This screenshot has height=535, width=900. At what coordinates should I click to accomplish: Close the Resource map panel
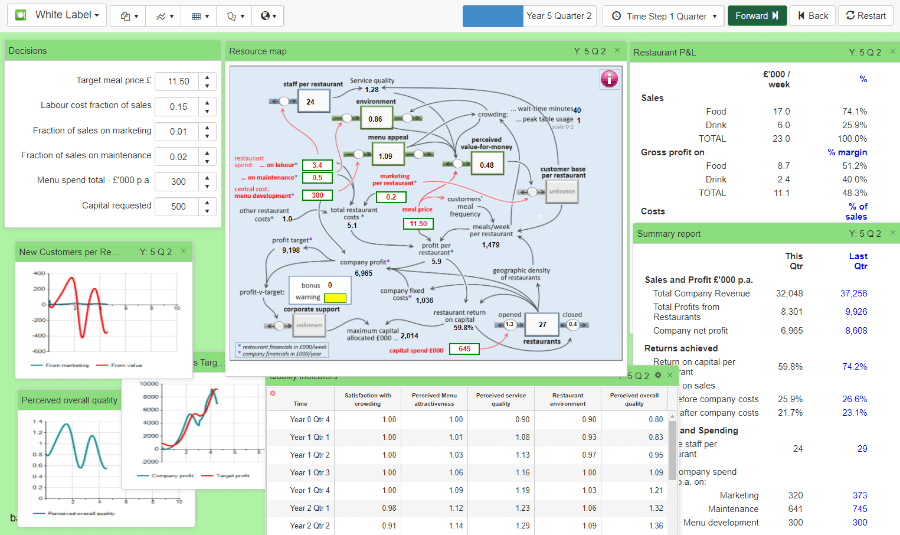tap(617, 51)
